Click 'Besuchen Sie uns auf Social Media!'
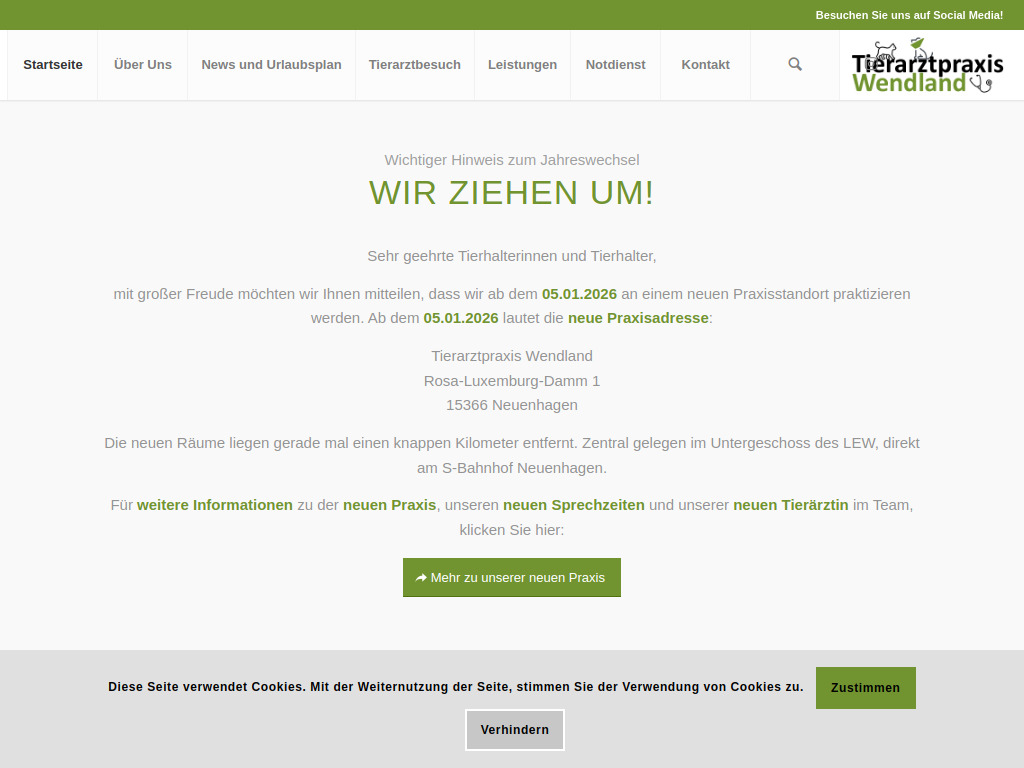This screenshot has width=1024, height=768. coord(908,15)
